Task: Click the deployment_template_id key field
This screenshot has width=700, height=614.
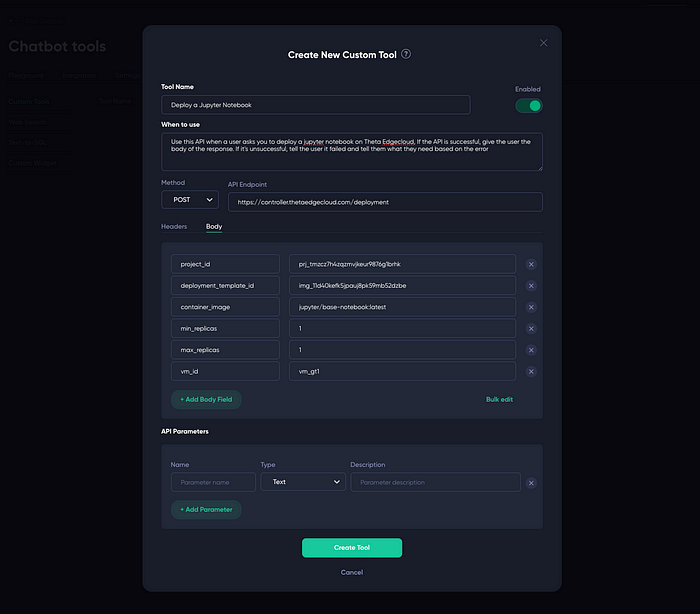Action: point(225,286)
